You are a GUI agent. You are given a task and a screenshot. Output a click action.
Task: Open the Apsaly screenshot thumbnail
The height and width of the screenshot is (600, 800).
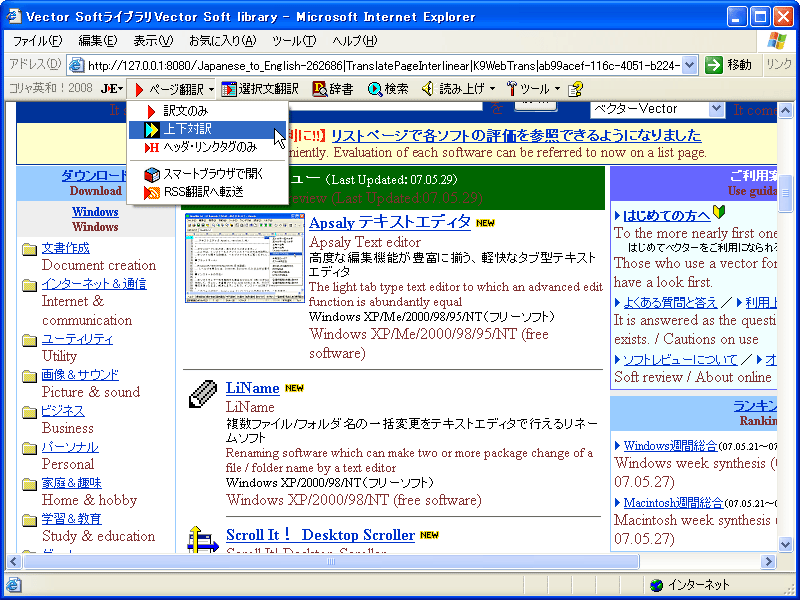click(245, 258)
